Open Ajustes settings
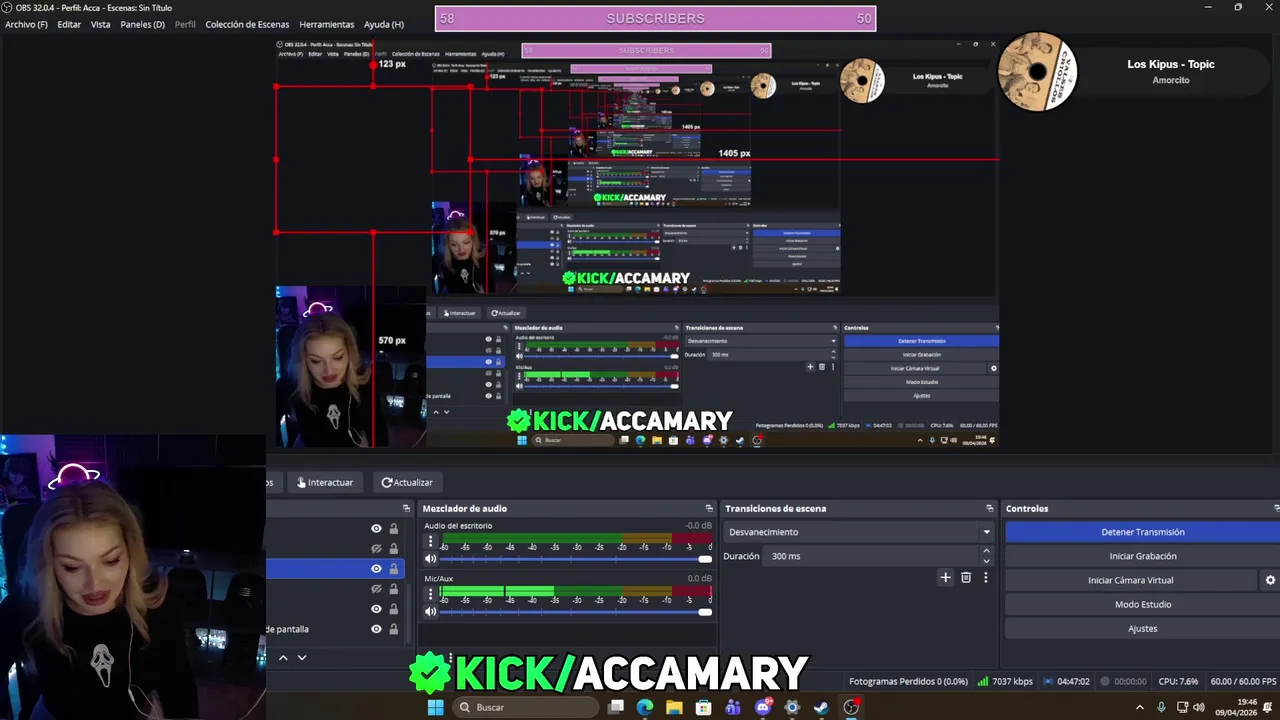Viewport: 1280px width, 720px height. [x=1143, y=628]
